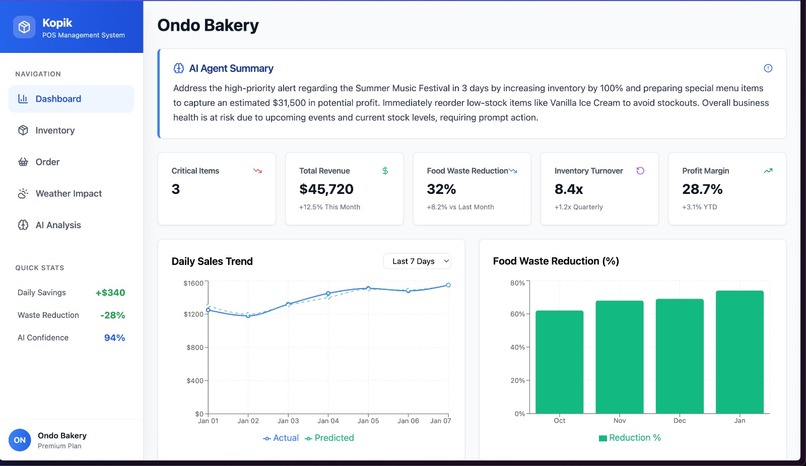Click the Kopik box logo icon
This screenshot has width=806, height=466.
pyautogui.click(x=24, y=27)
